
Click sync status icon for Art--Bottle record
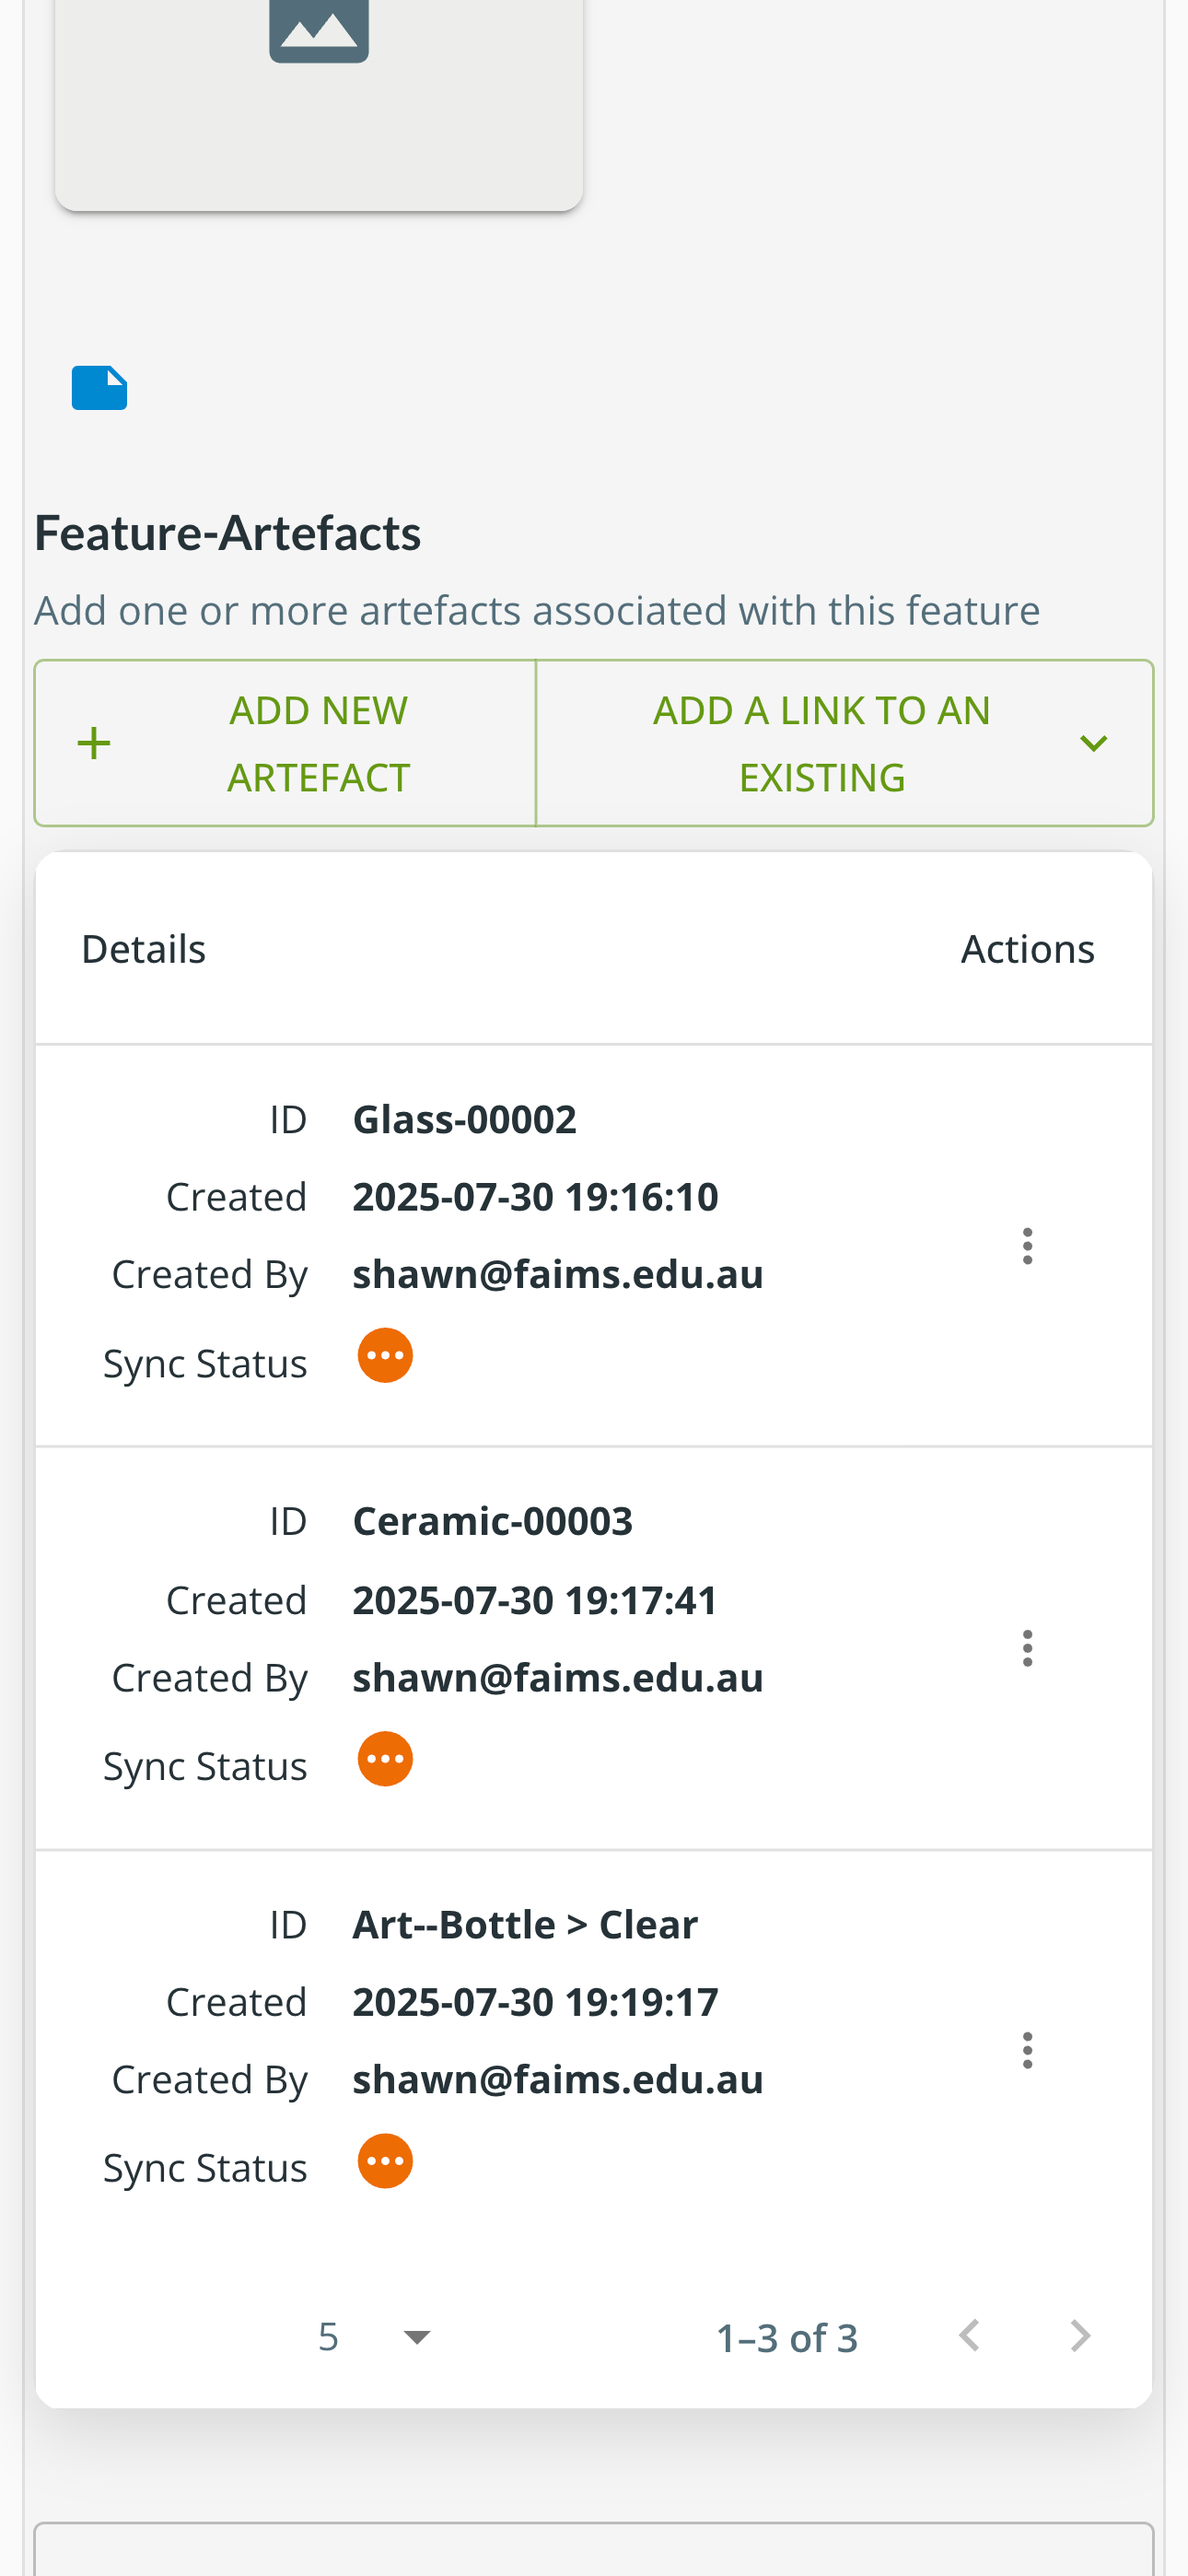385,2161
